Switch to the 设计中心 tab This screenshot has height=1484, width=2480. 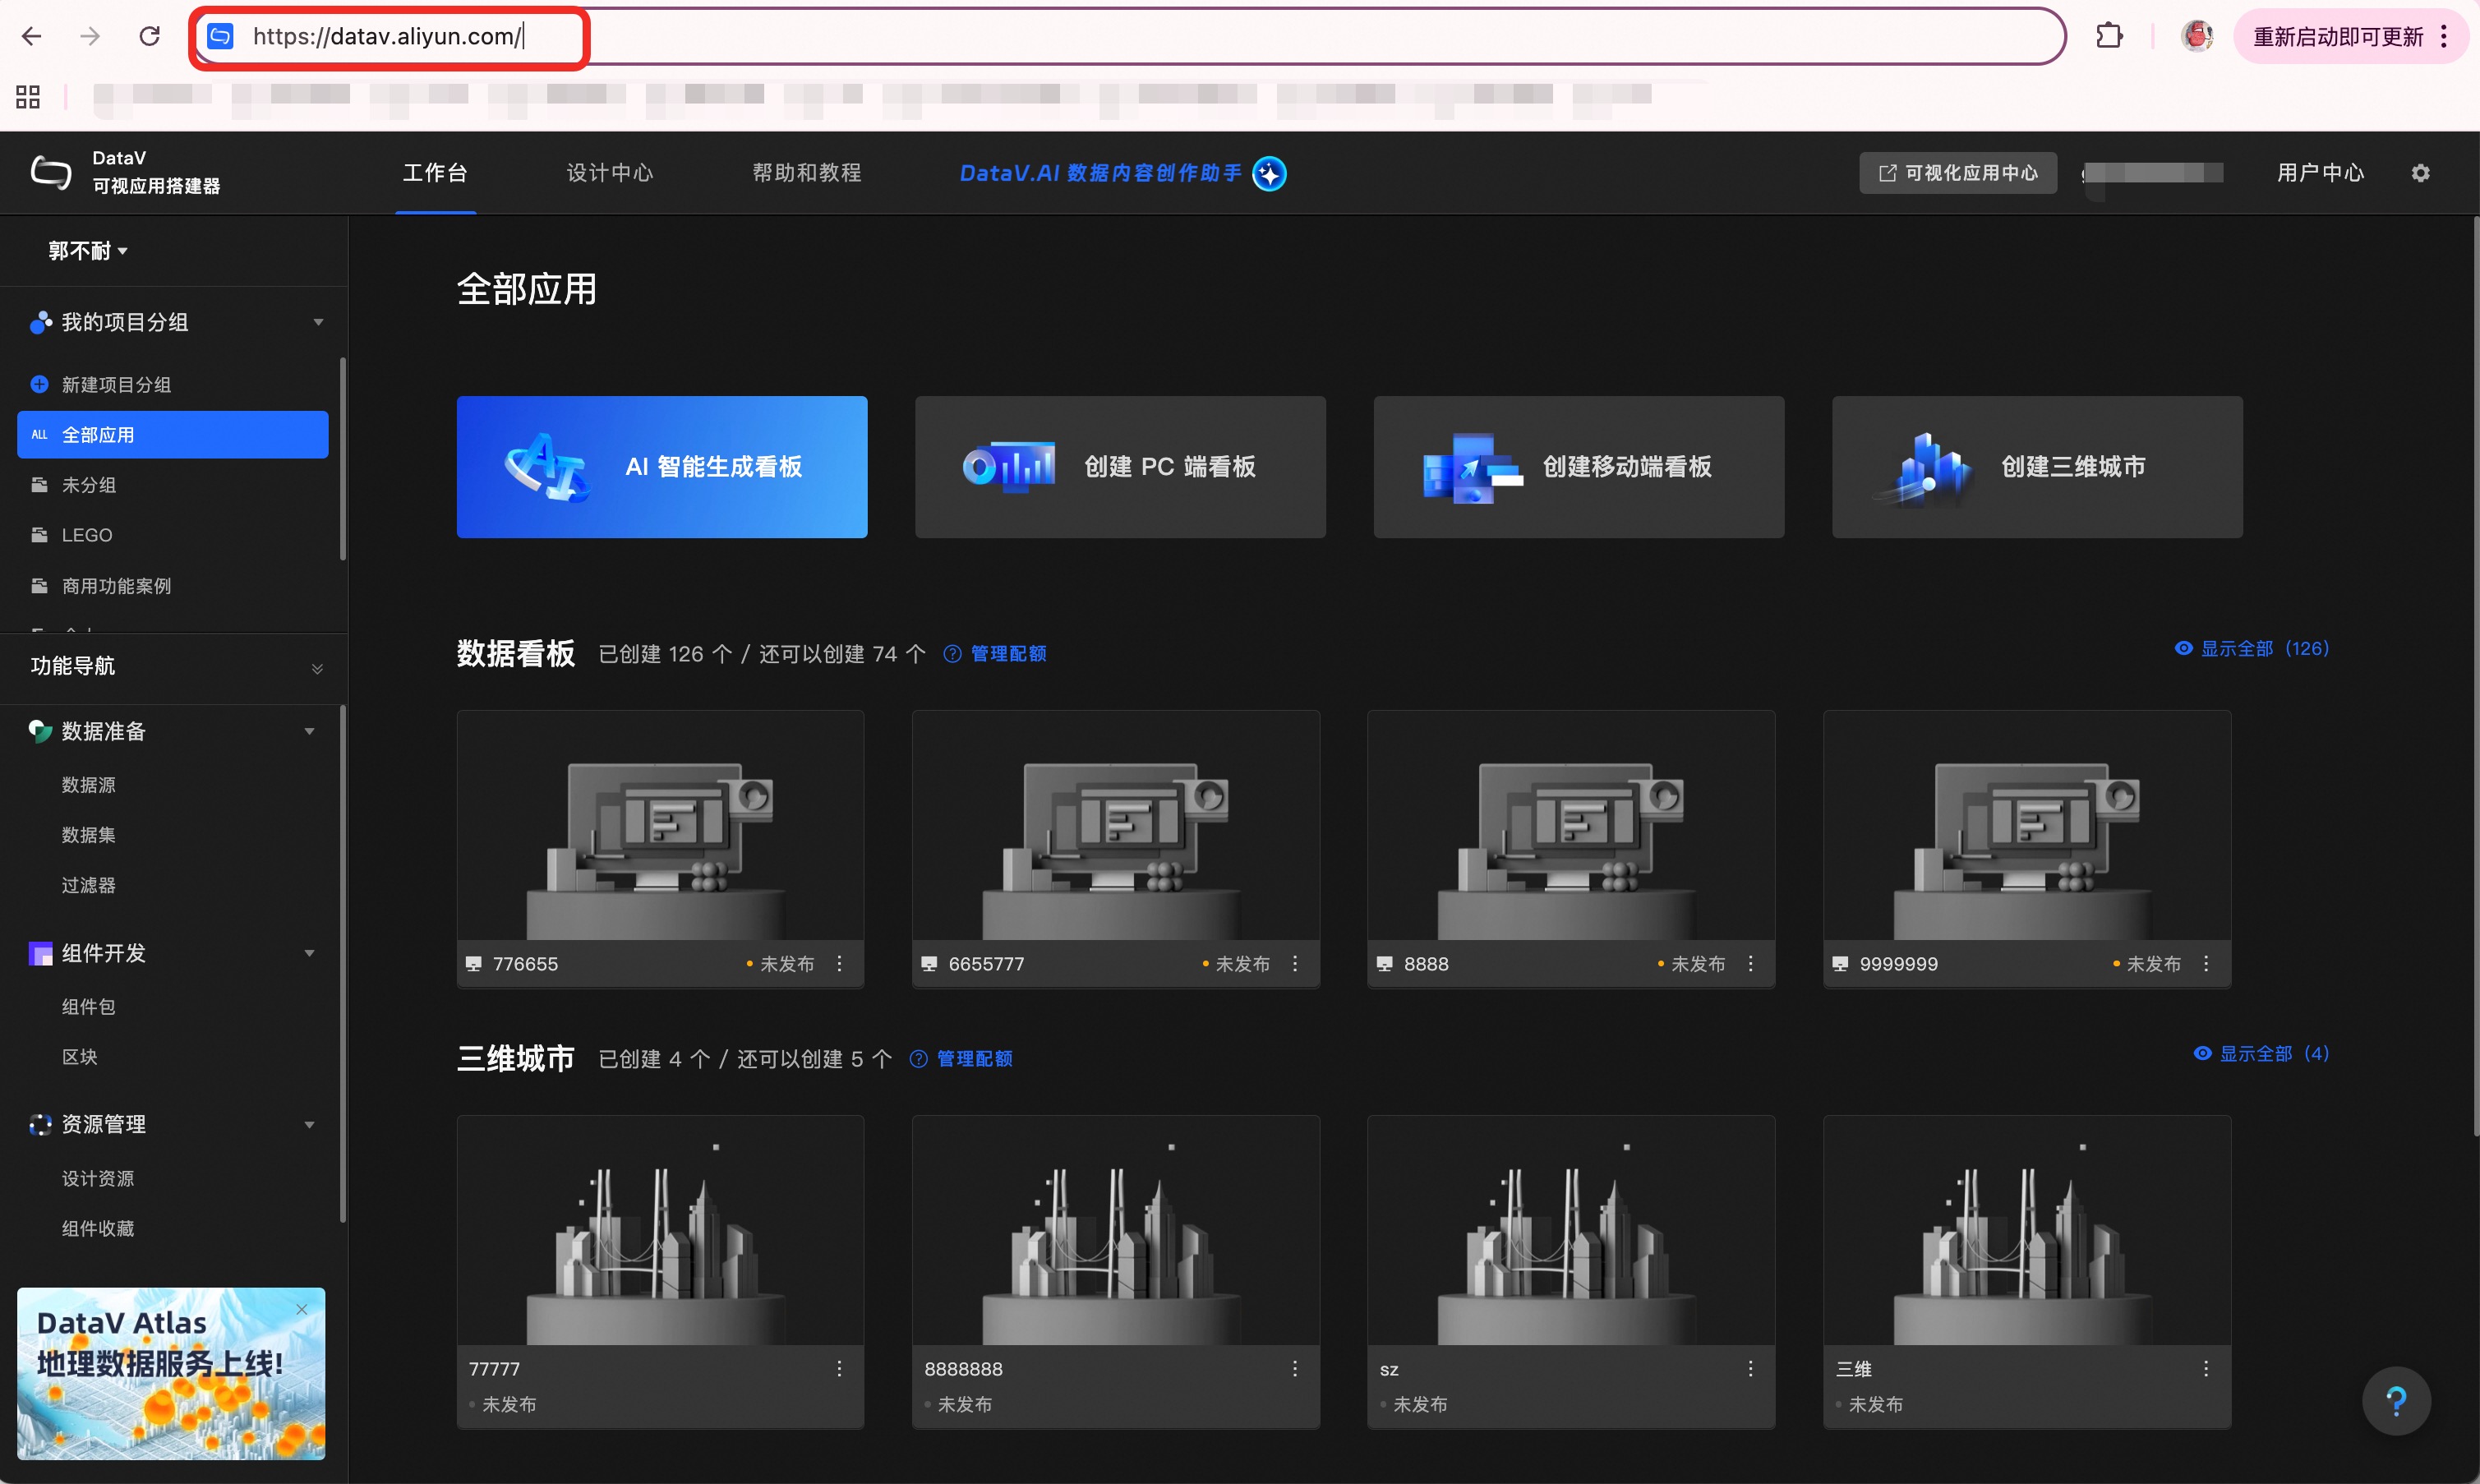[x=609, y=173]
